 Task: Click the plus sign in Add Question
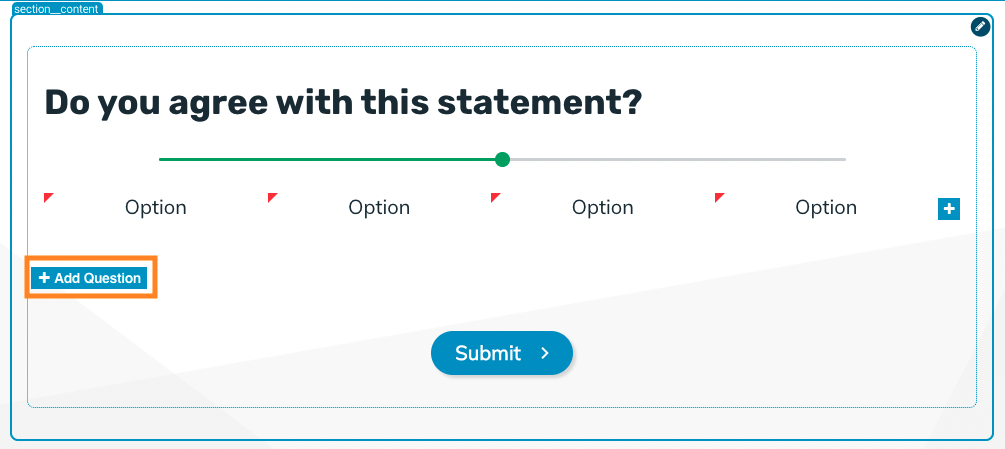(x=44, y=278)
